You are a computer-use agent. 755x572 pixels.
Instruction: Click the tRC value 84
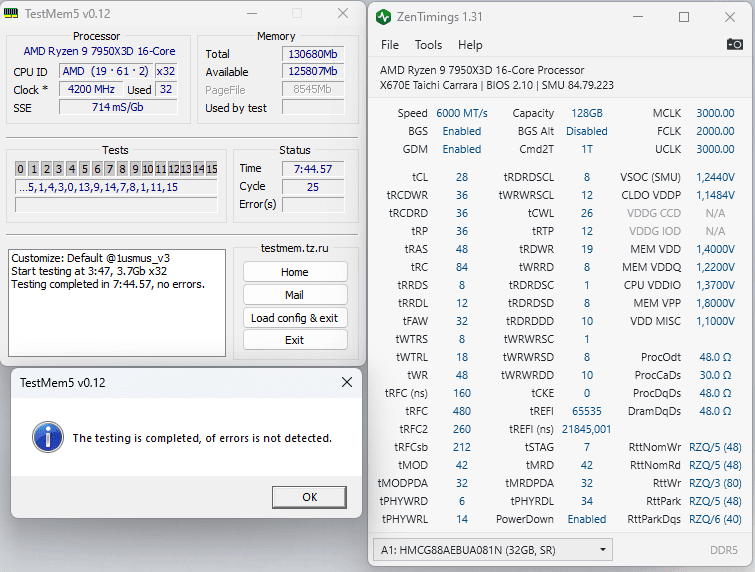462,267
